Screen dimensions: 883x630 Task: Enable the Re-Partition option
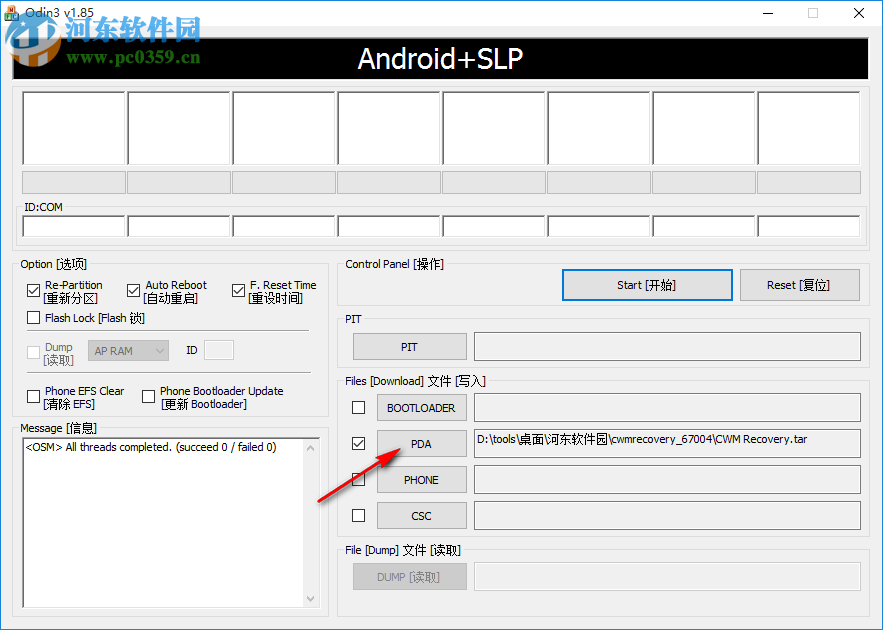(33, 291)
